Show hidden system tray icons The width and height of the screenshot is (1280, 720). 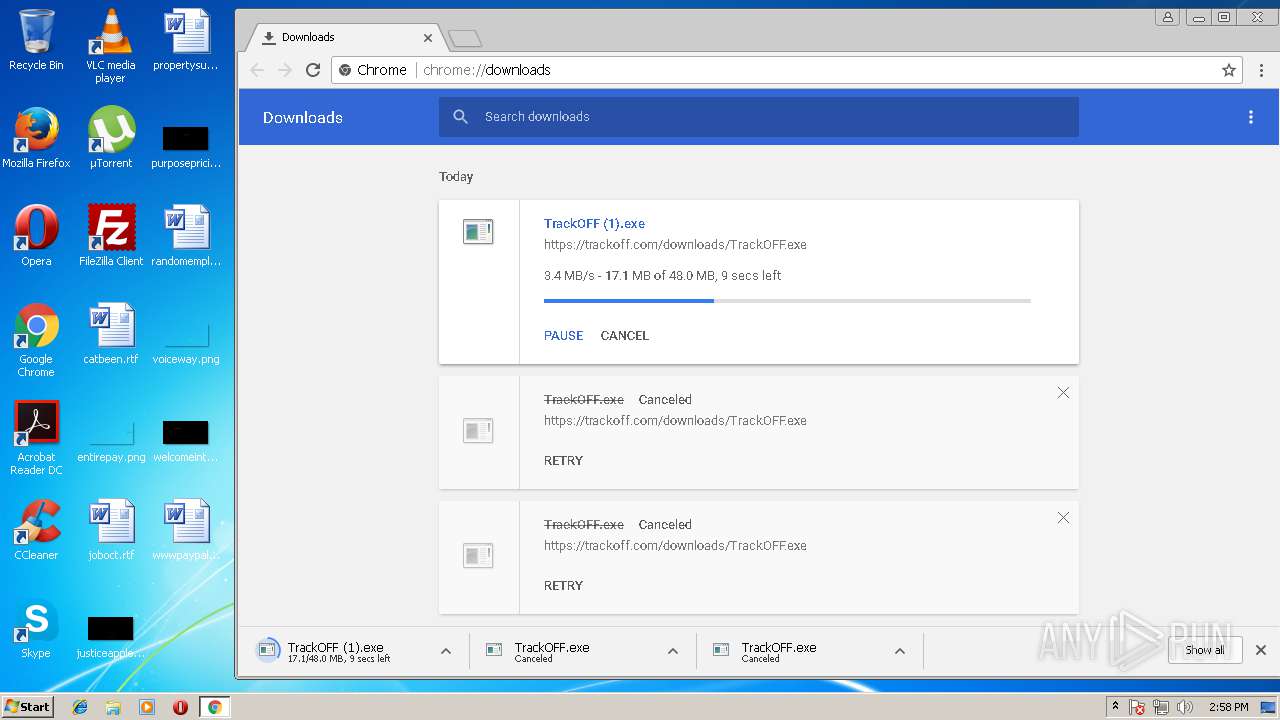1115,707
